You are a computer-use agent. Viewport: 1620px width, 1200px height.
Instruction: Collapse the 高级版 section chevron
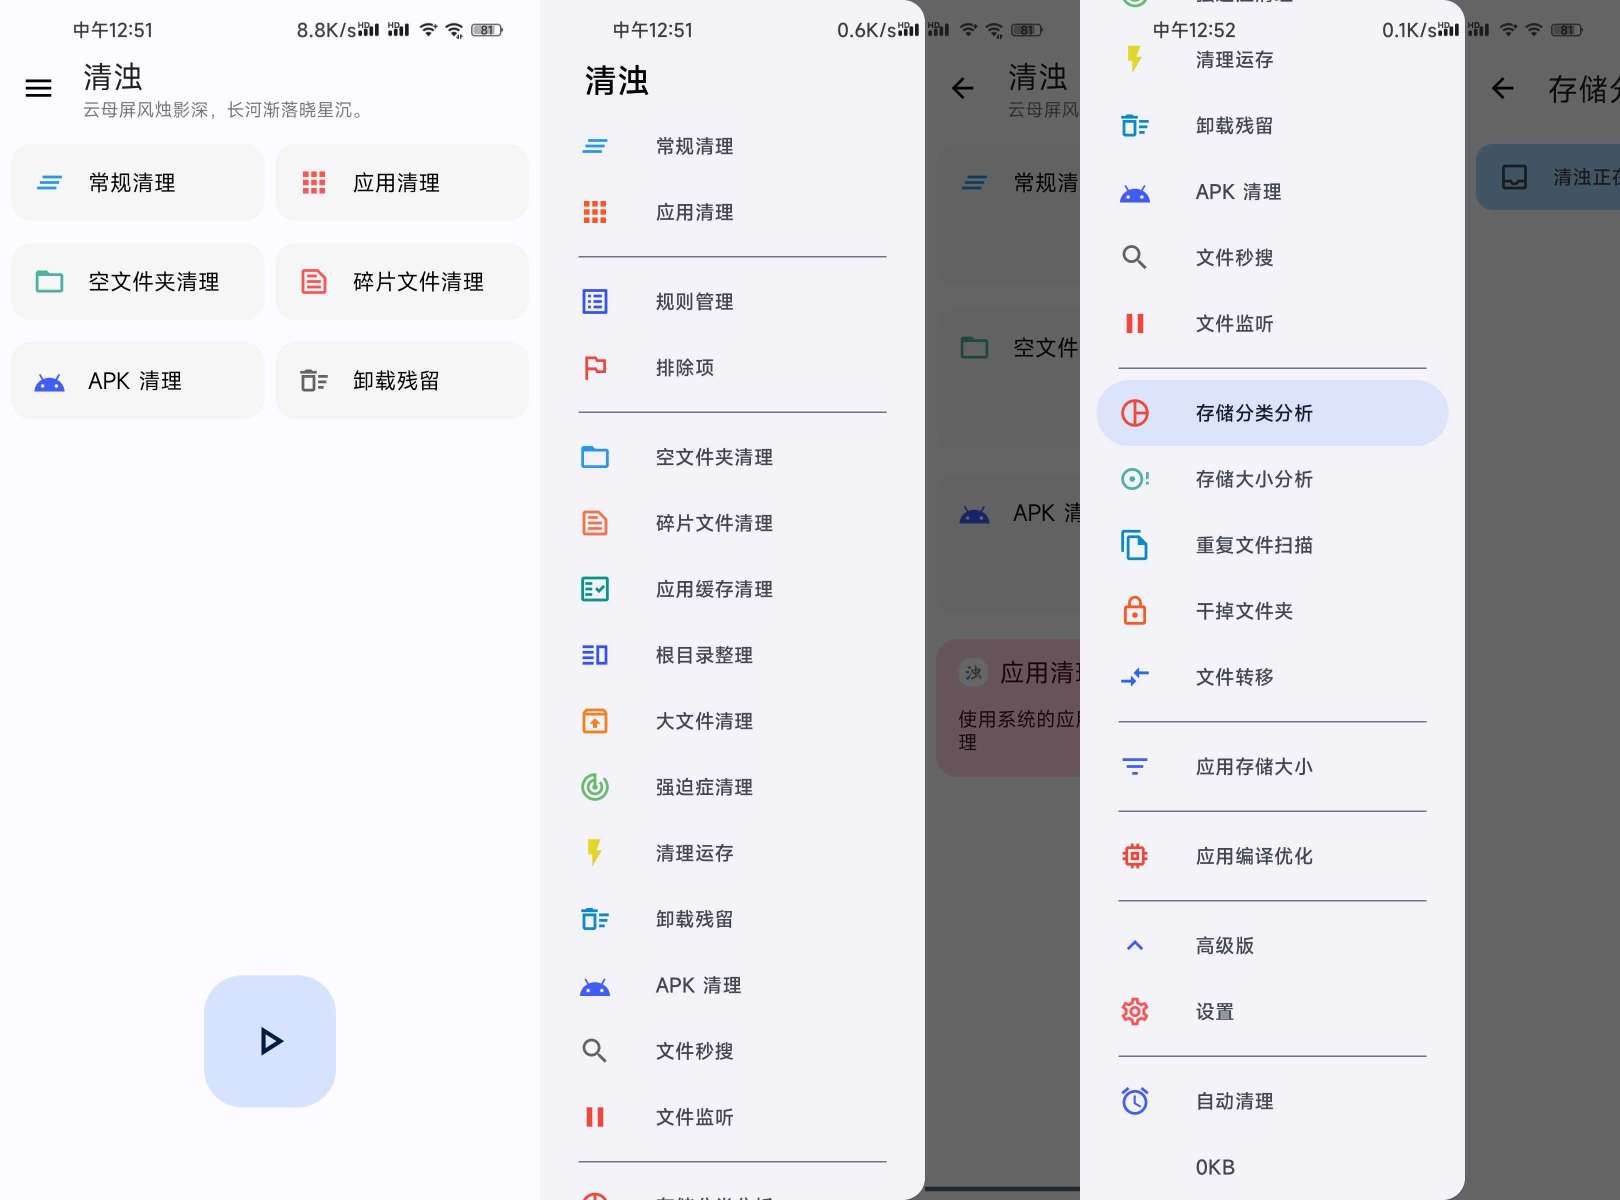[x=1135, y=946]
